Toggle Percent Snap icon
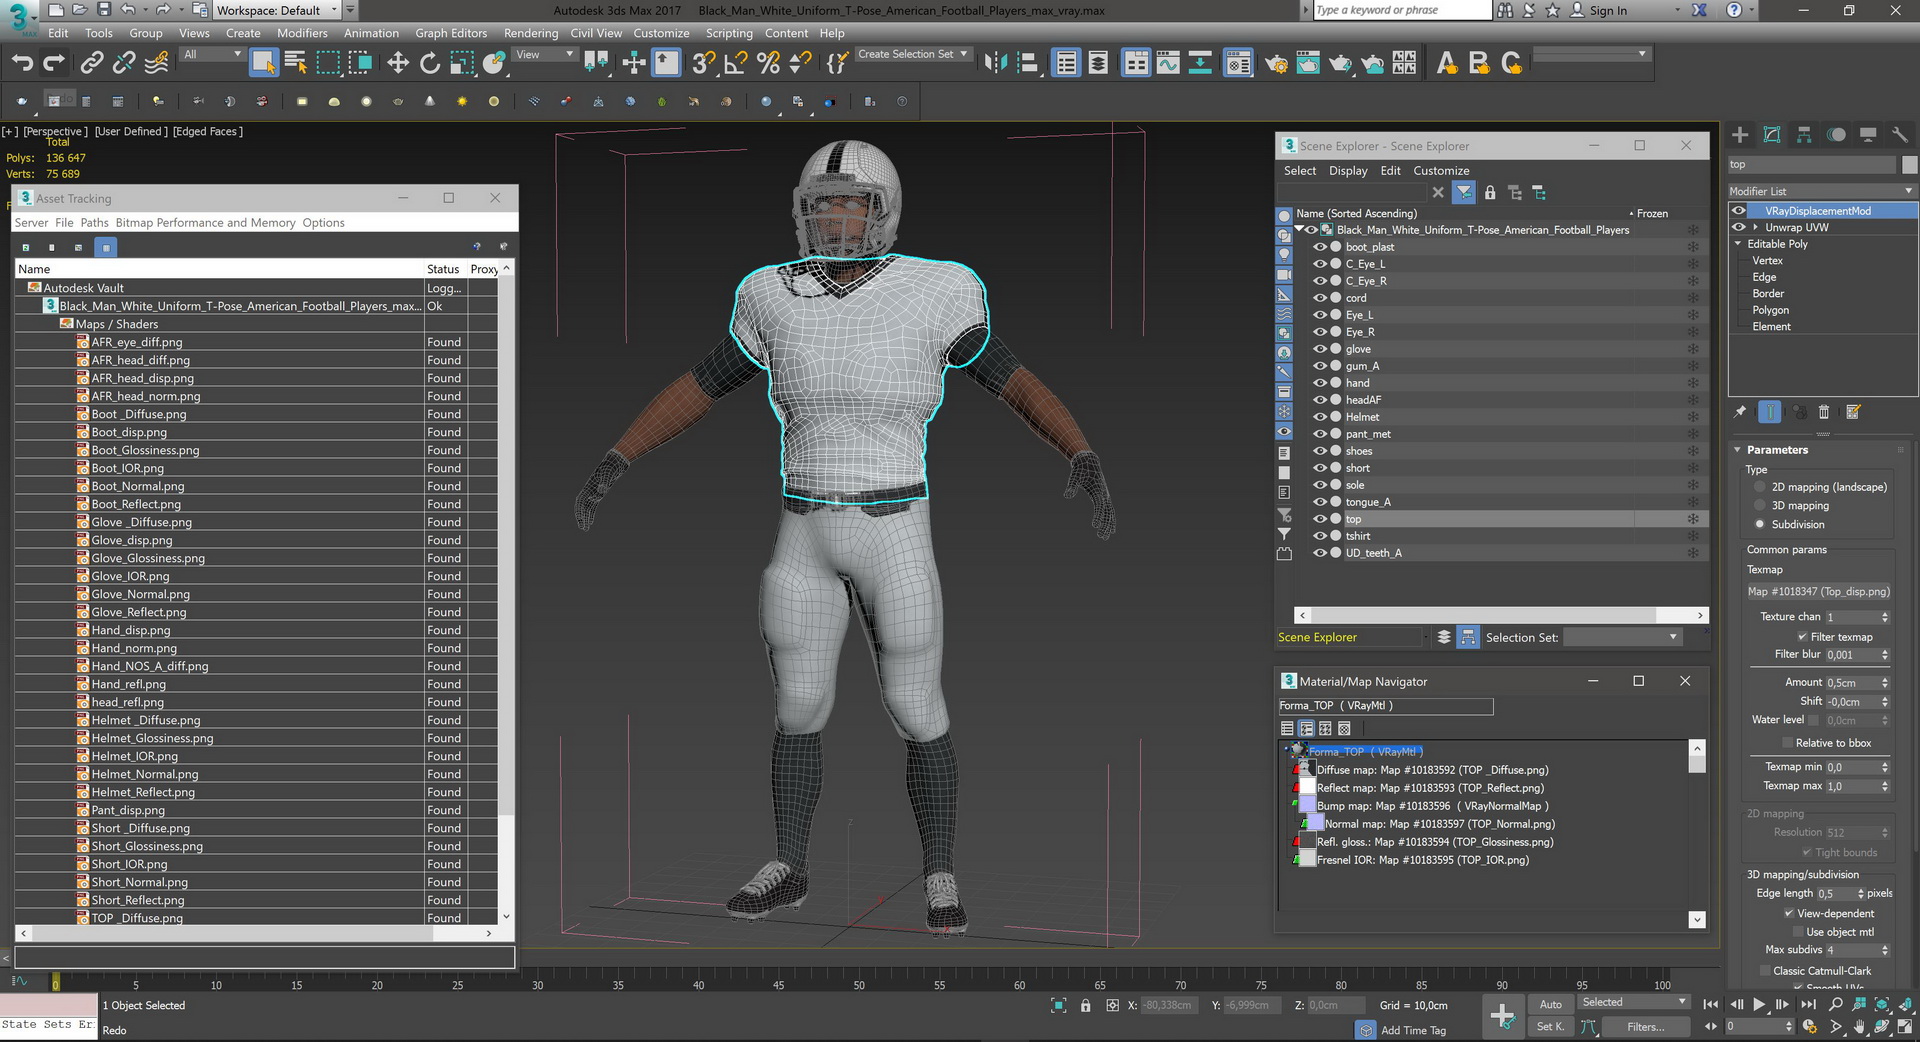The image size is (1920, 1042). pyautogui.click(x=768, y=63)
